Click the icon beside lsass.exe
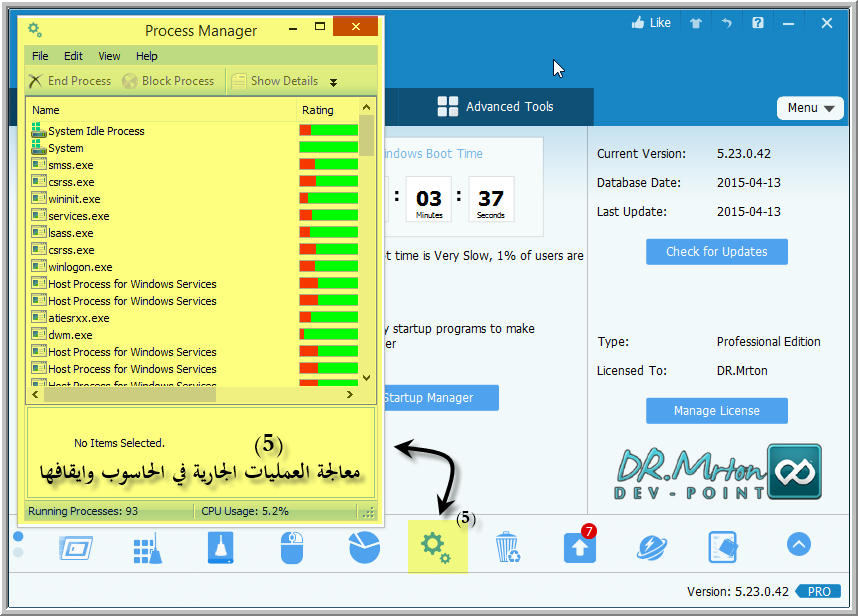 (38, 232)
